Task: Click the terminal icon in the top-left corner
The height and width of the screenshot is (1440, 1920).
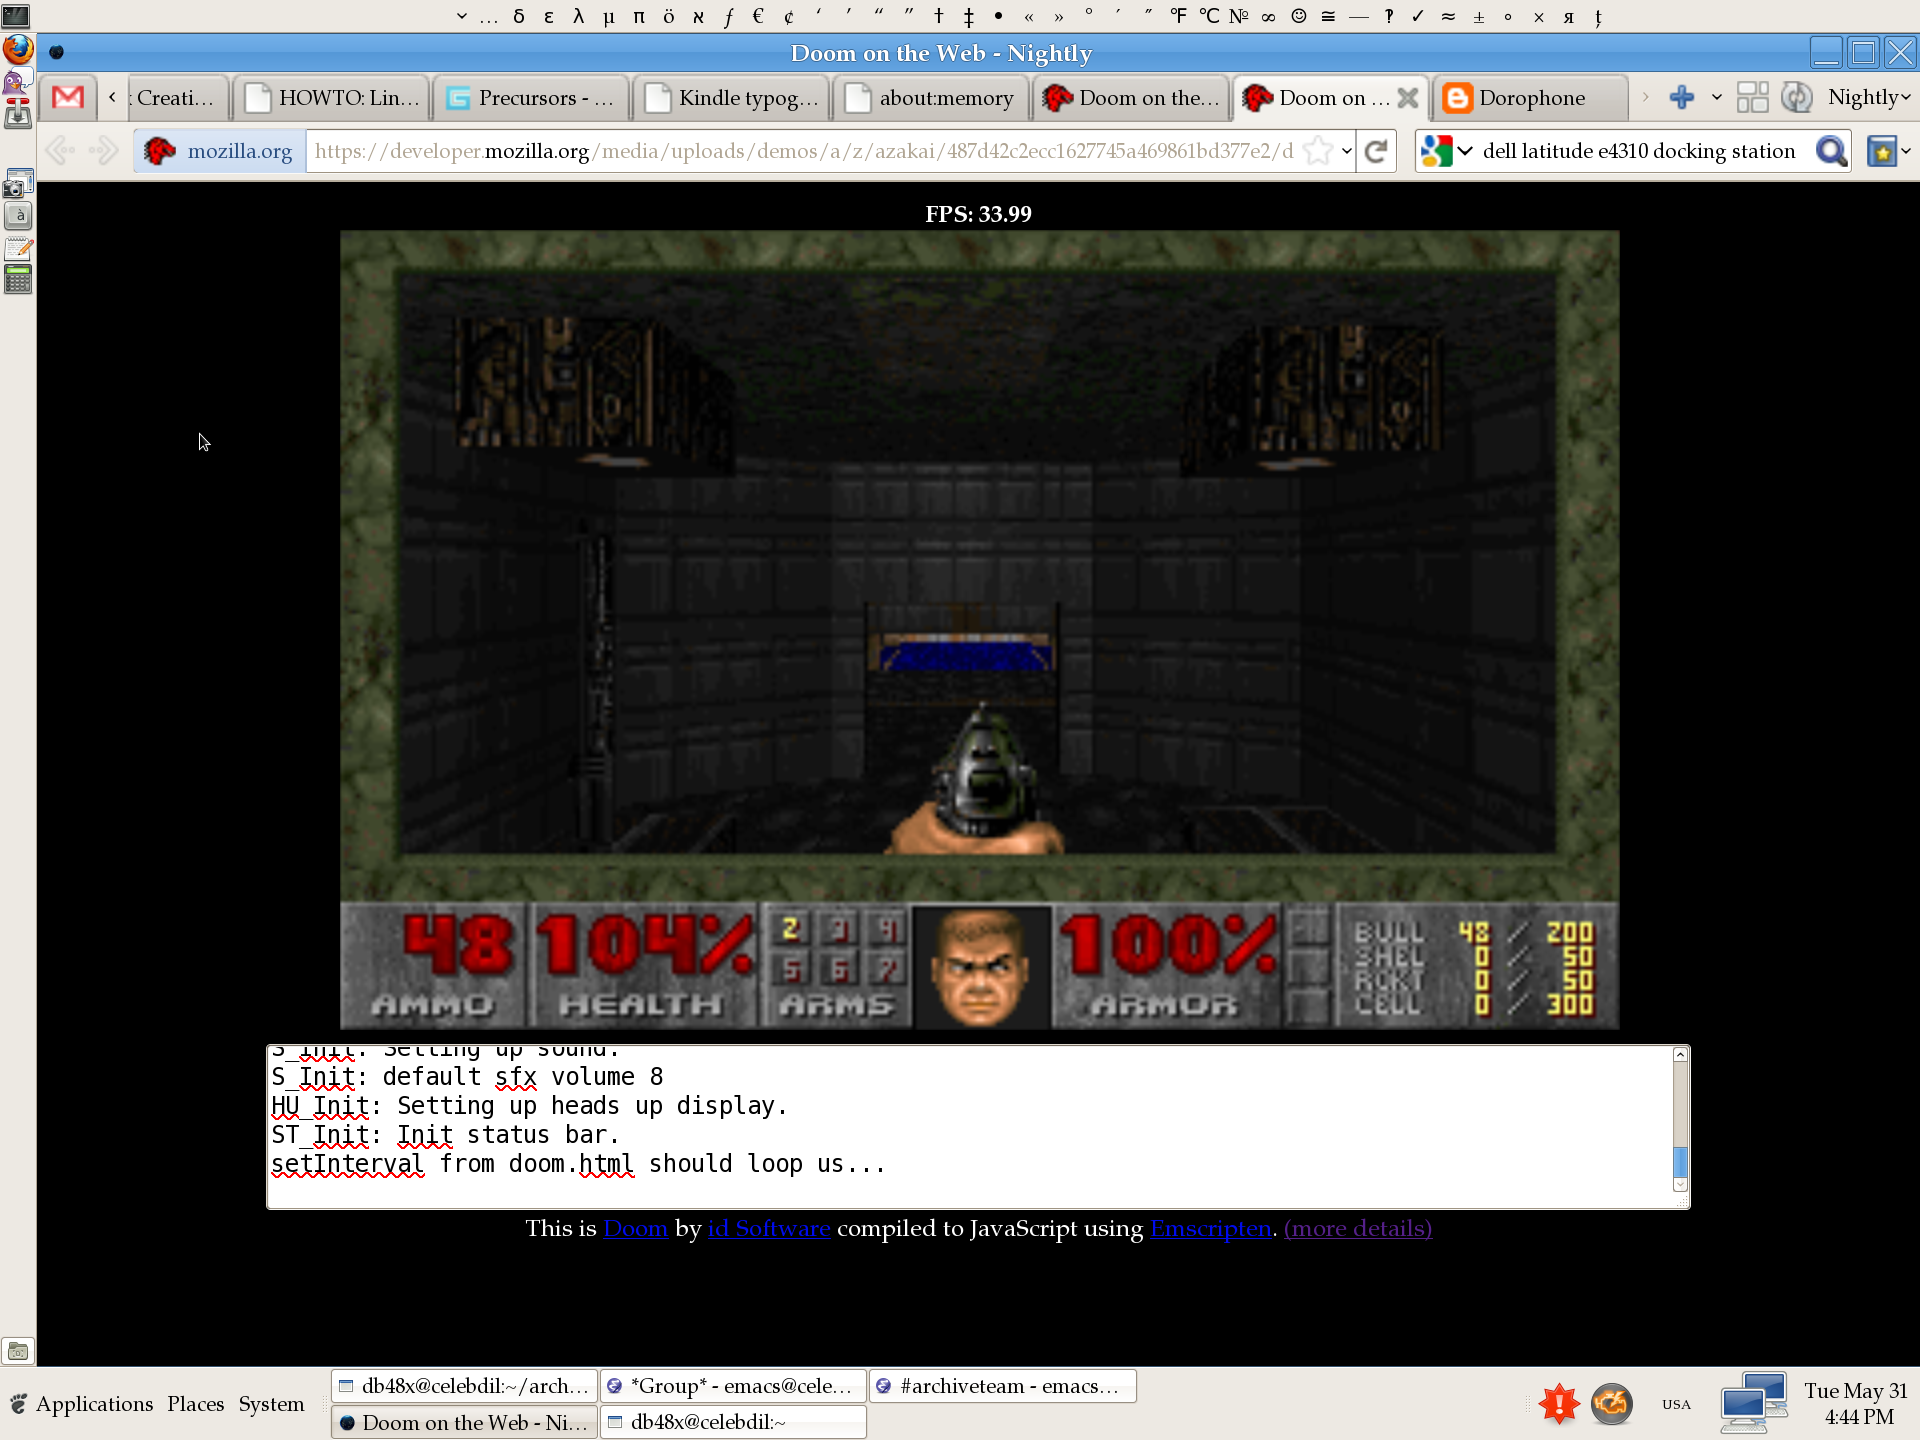Action: coord(17,15)
